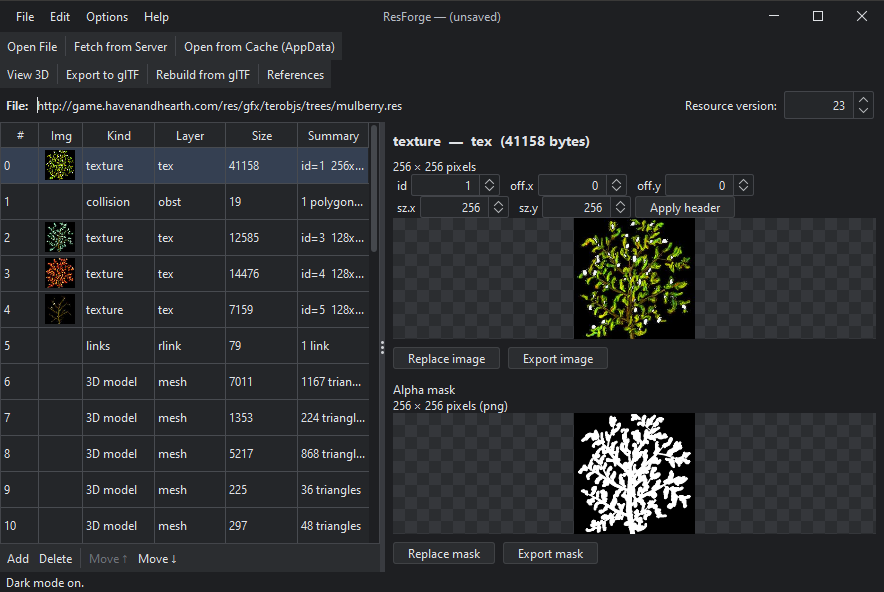Click Export to glTF
The image size is (884, 592).
coord(102,74)
